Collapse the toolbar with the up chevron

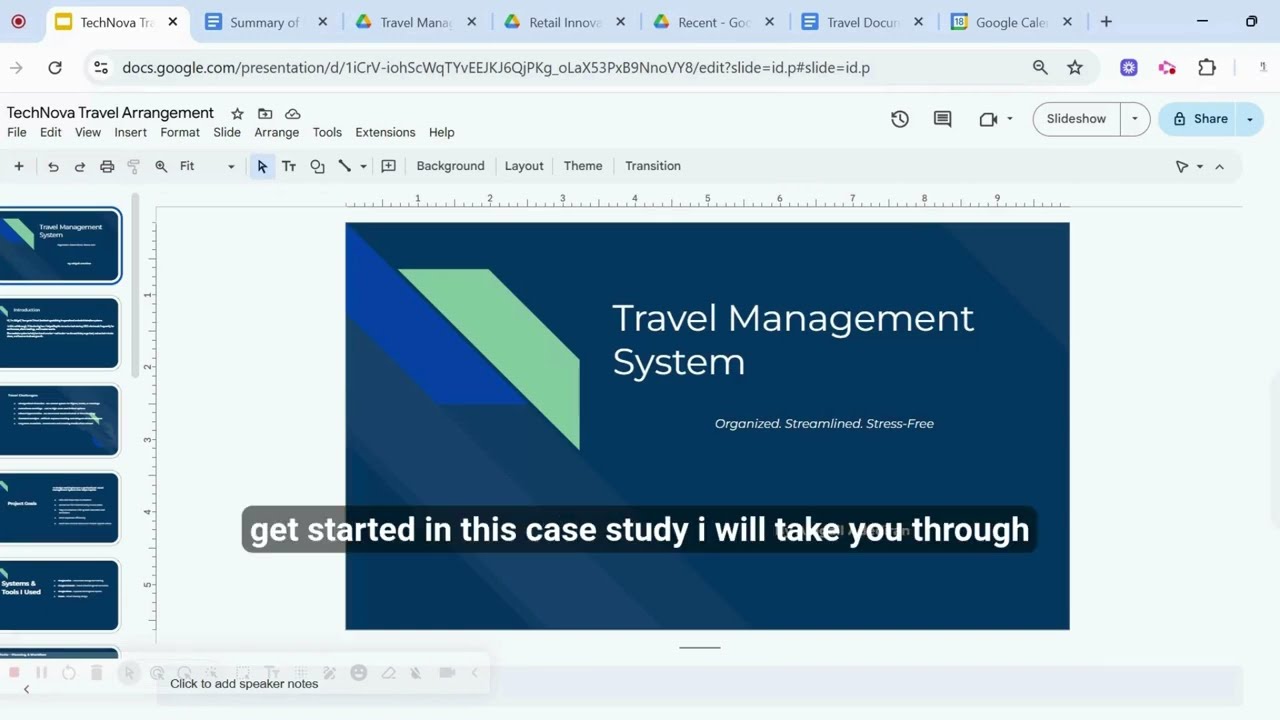(x=1219, y=166)
